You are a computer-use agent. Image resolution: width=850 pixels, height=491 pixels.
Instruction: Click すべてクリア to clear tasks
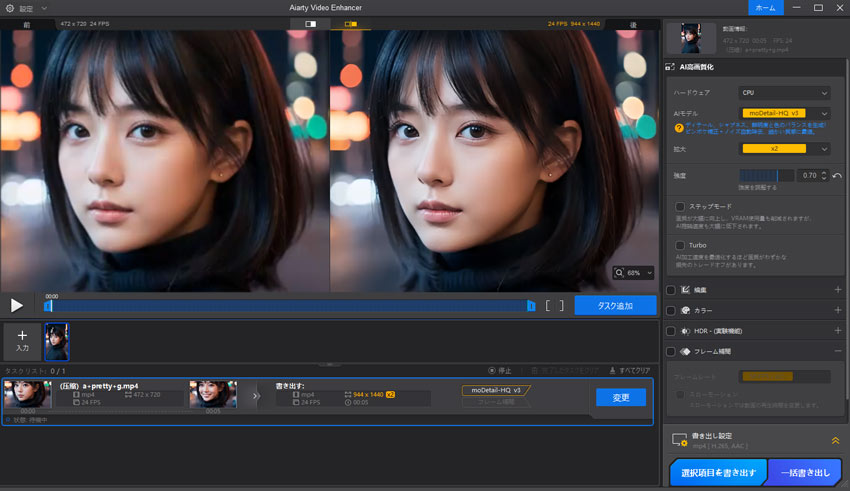coord(629,371)
